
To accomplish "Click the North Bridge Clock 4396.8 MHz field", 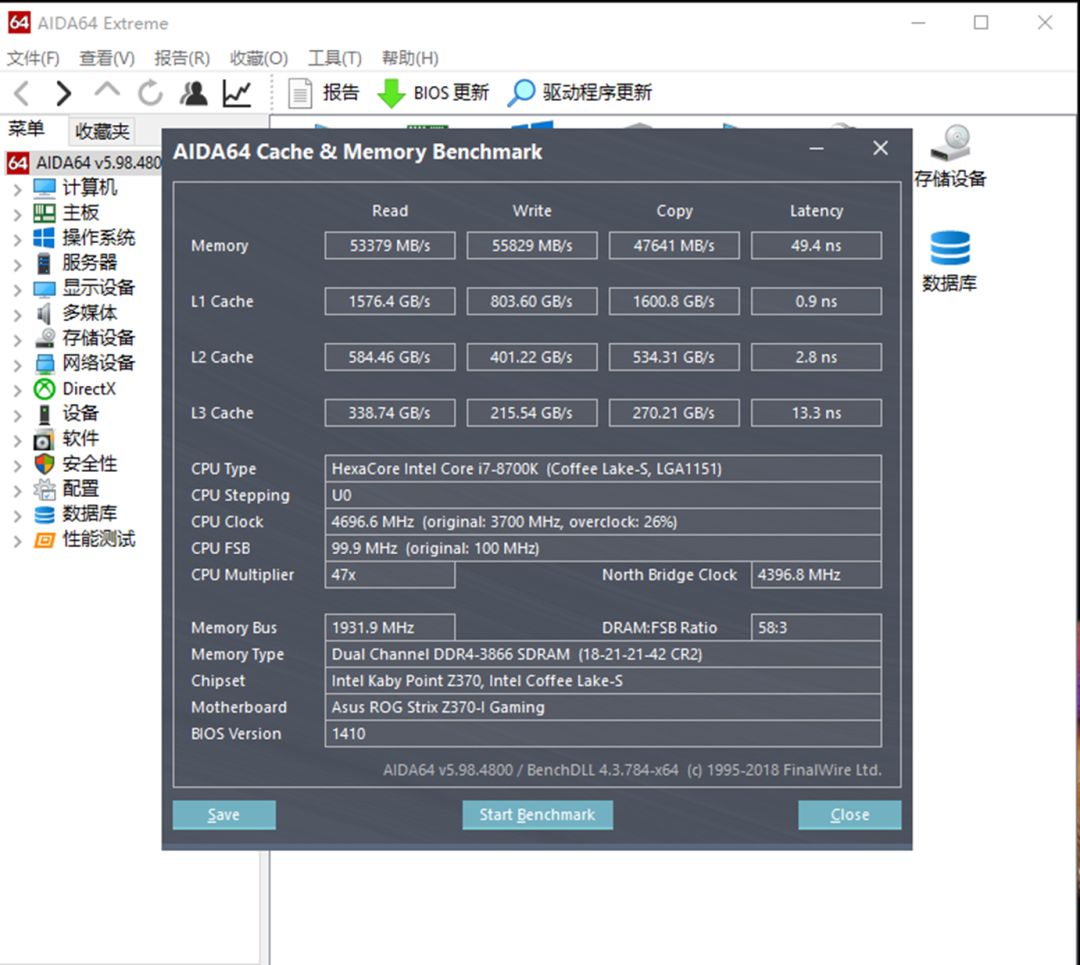I will (x=816, y=575).
